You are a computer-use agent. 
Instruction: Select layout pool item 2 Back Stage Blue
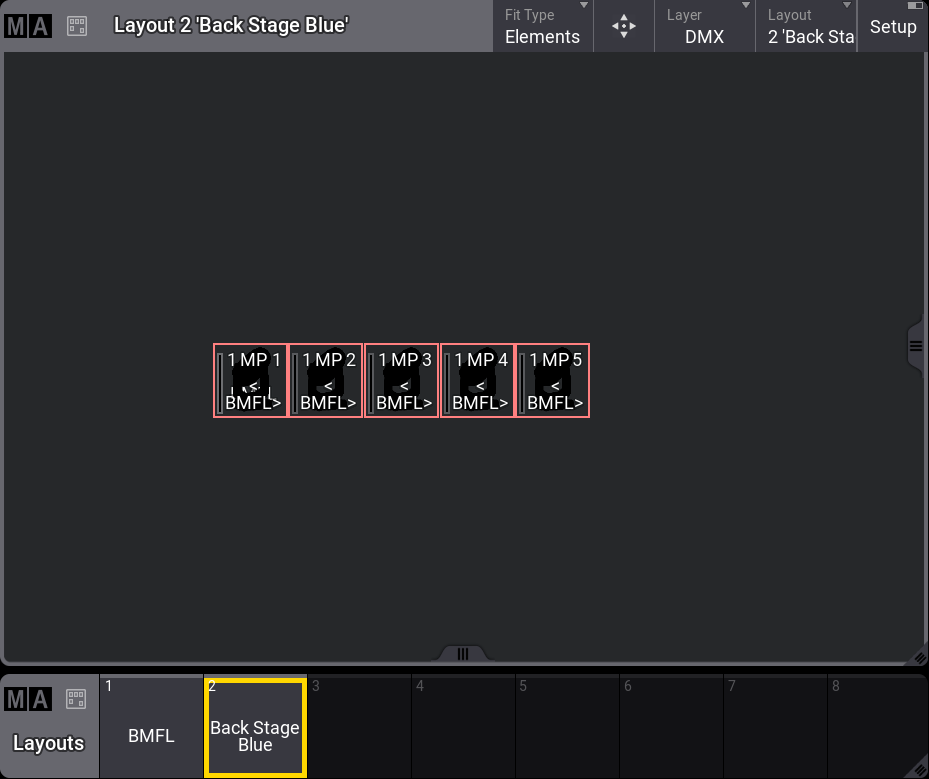click(255, 726)
